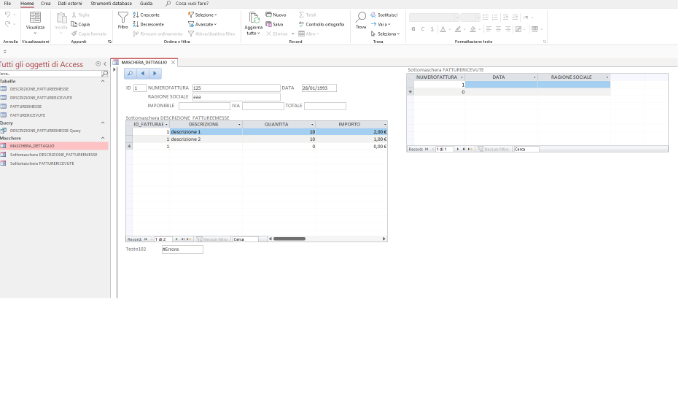Open the FATTUREEMESSE table
This screenshot has height=394, width=700.
25,106
